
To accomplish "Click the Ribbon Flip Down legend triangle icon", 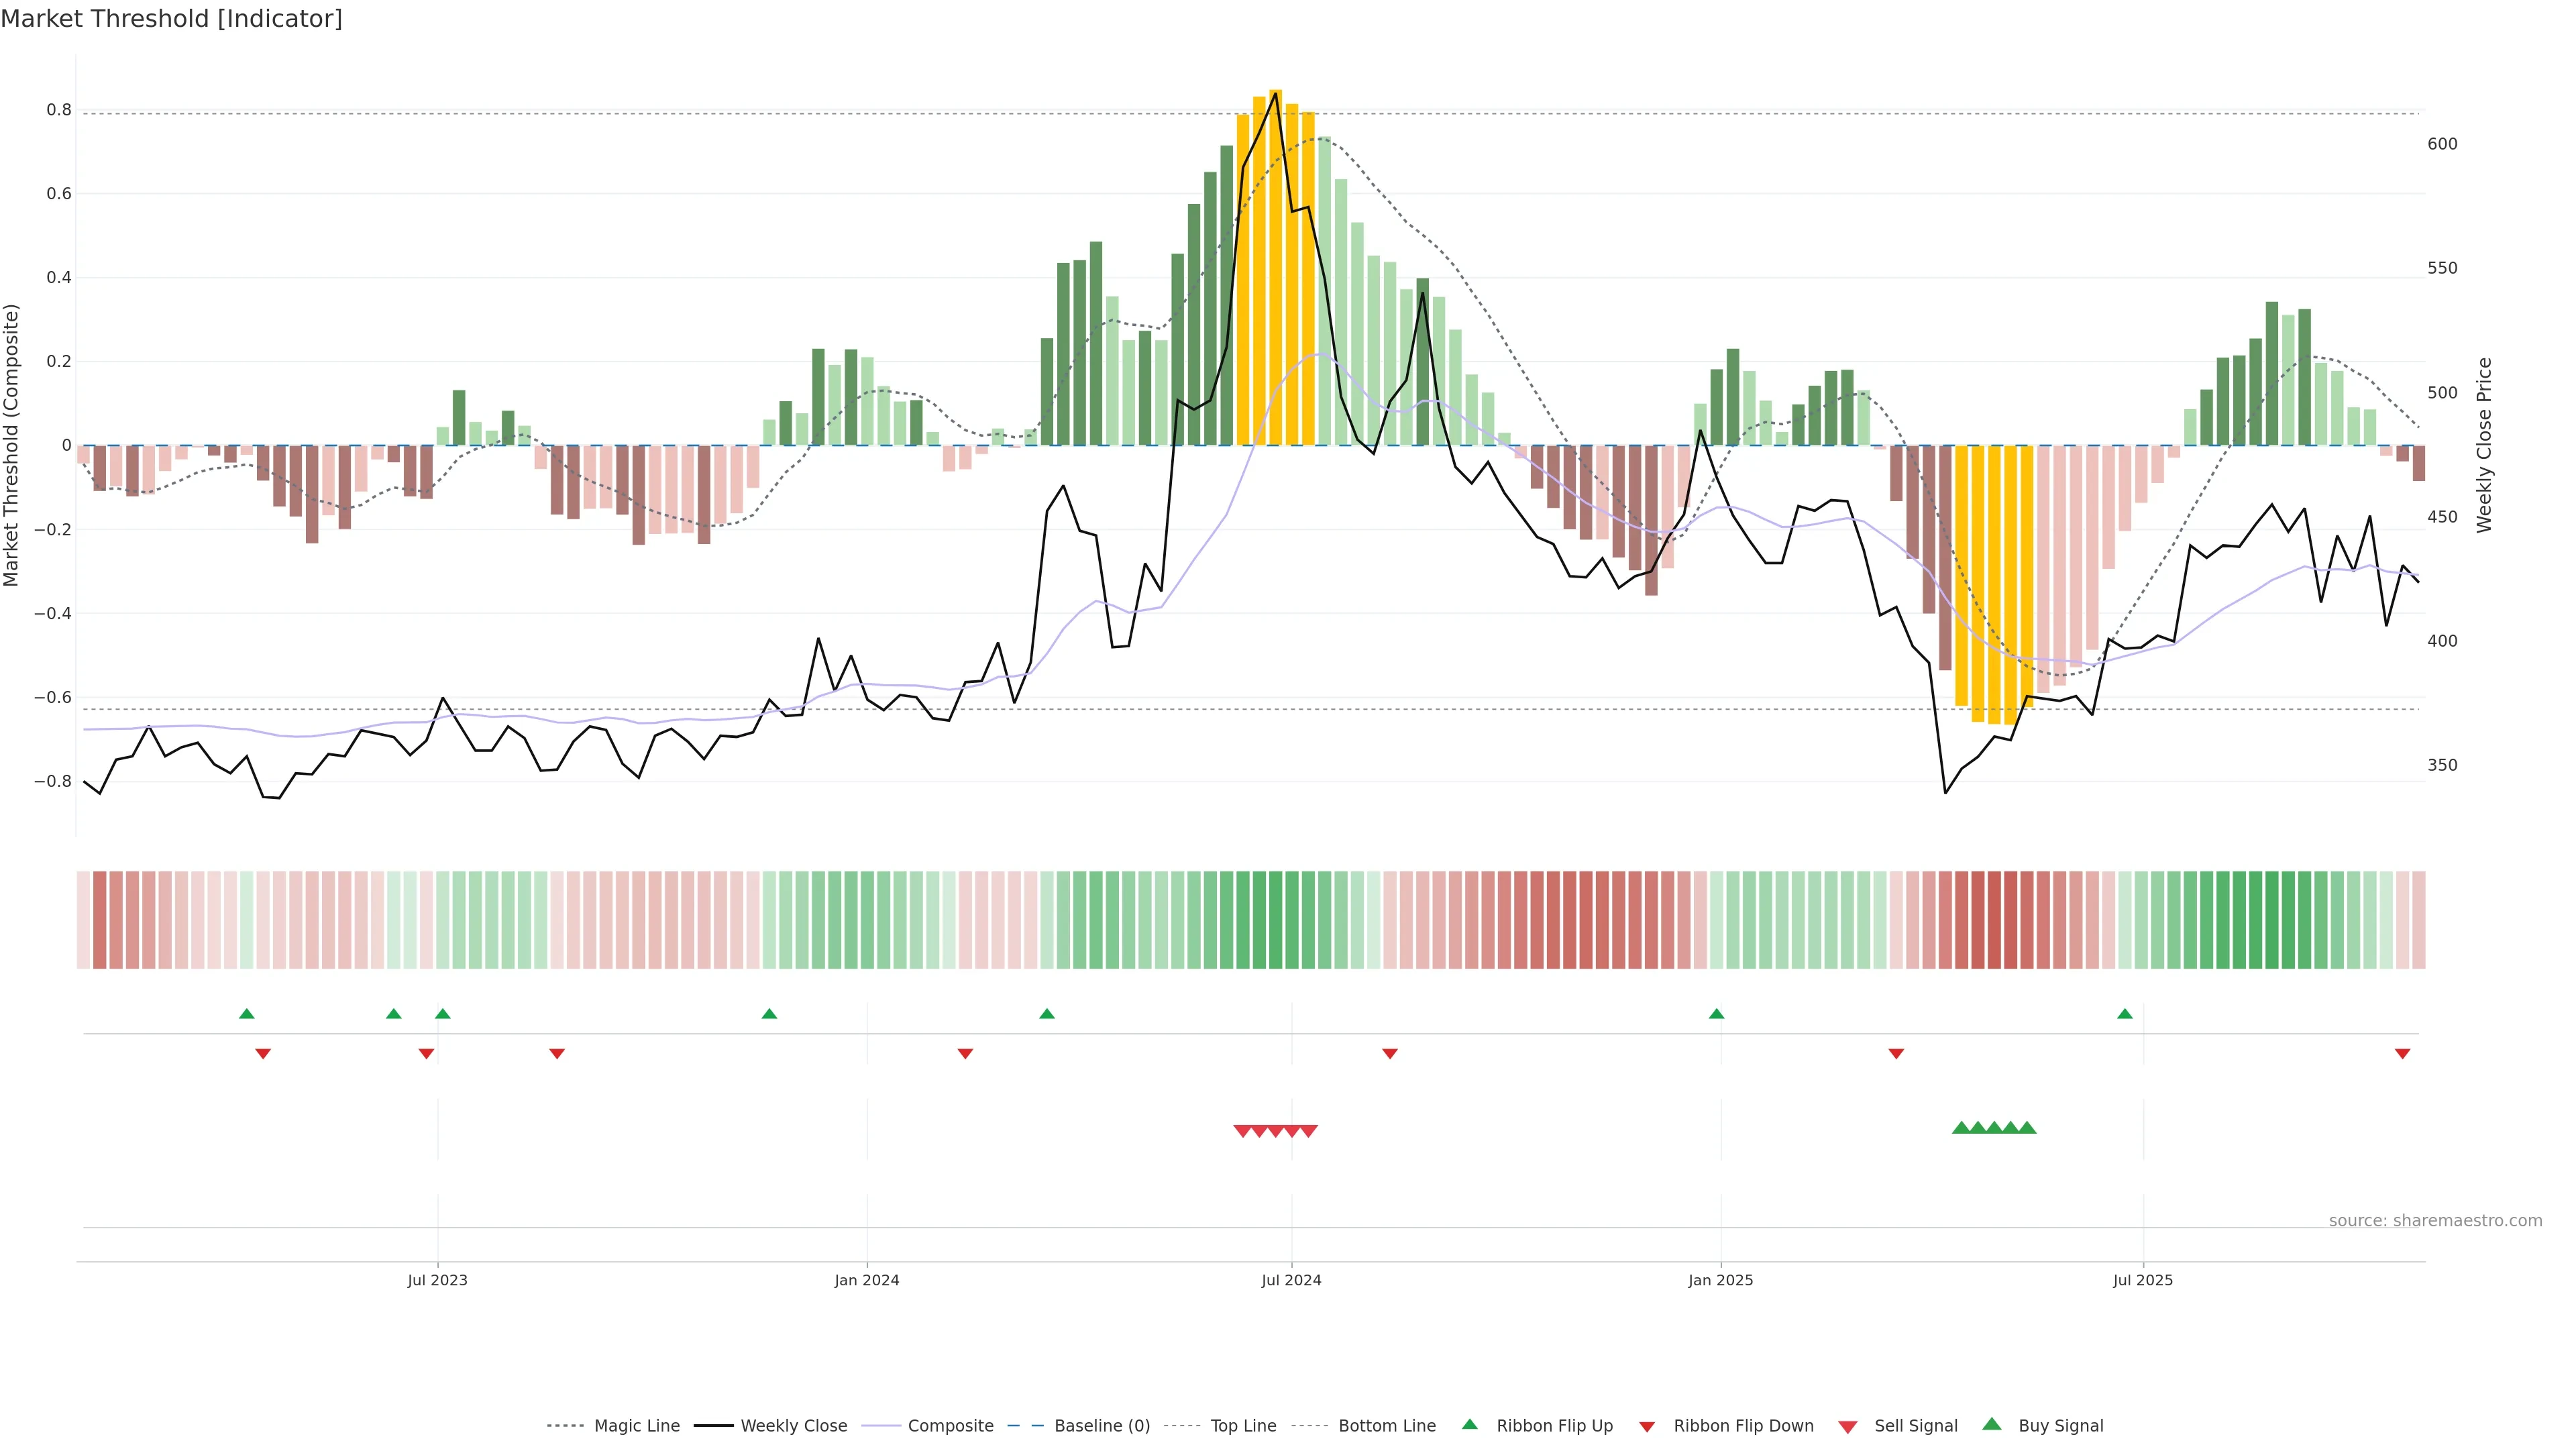I will point(1647,1426).
